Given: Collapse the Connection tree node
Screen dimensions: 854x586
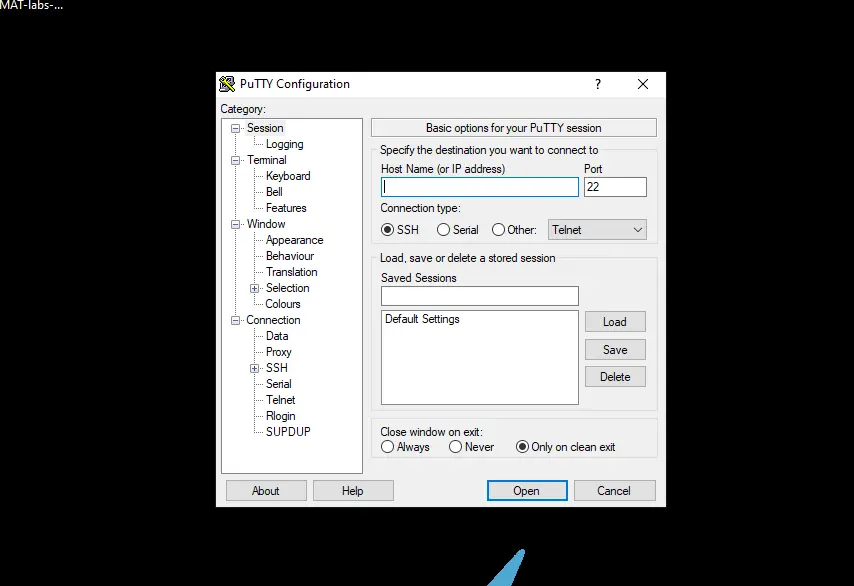Looking at the screenshot, I should 235,320.
